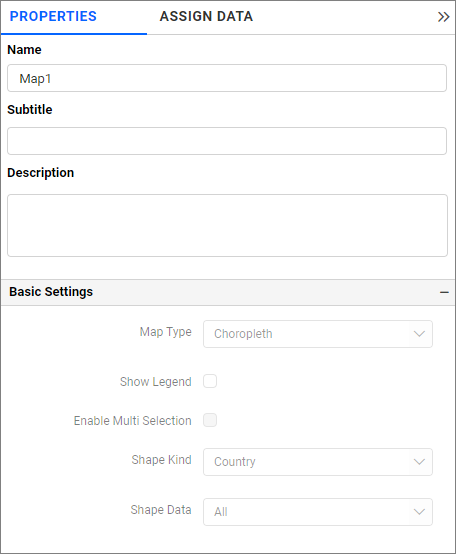Click the empty Subtitle input field
The image size is (456, 554).
(227, 141)
